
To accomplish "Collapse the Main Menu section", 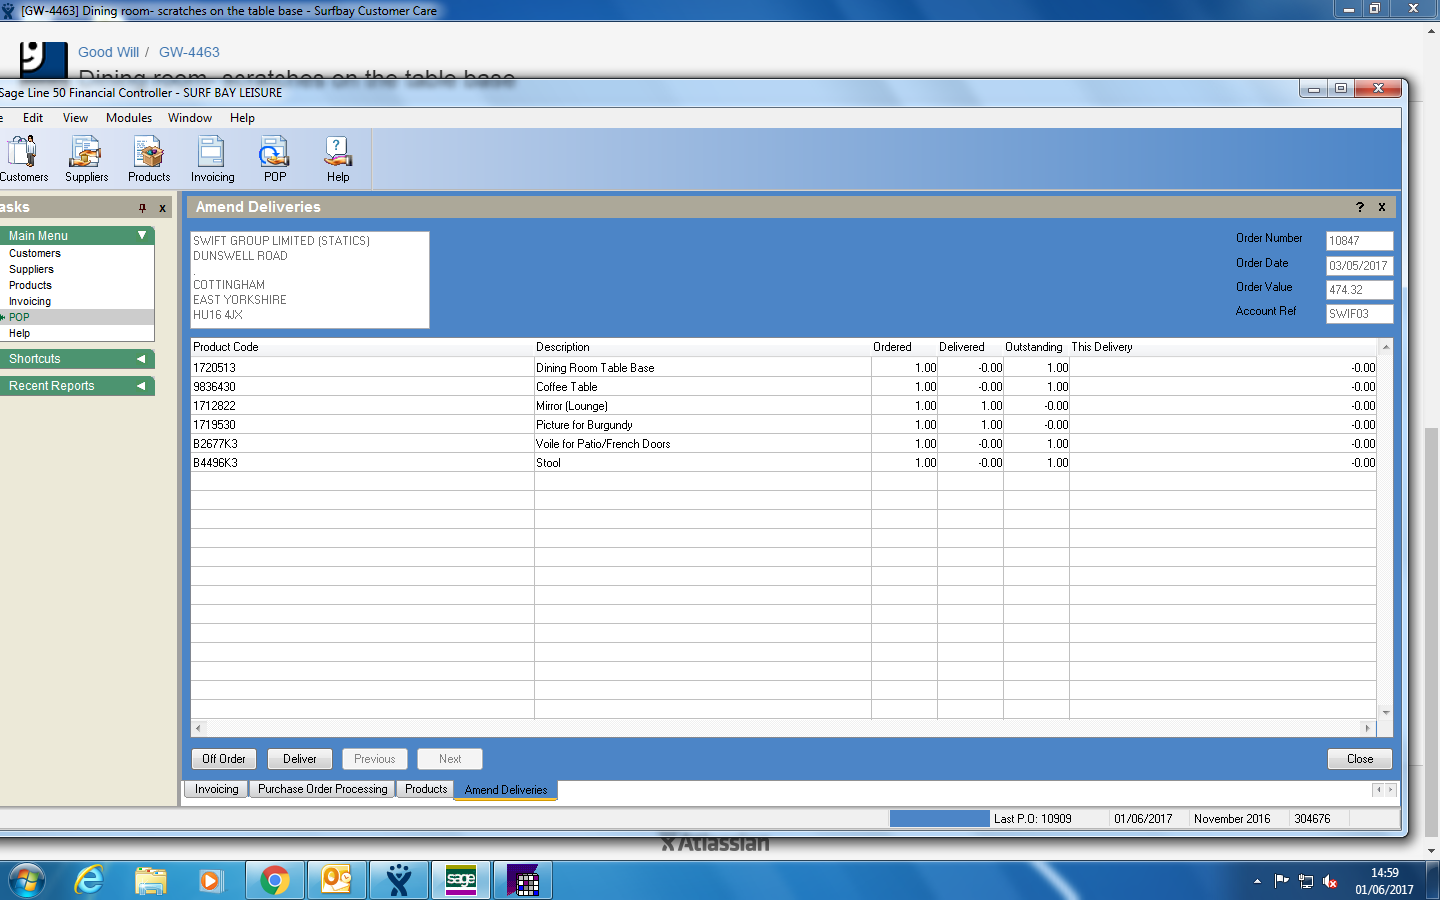I will coord(142,235).
